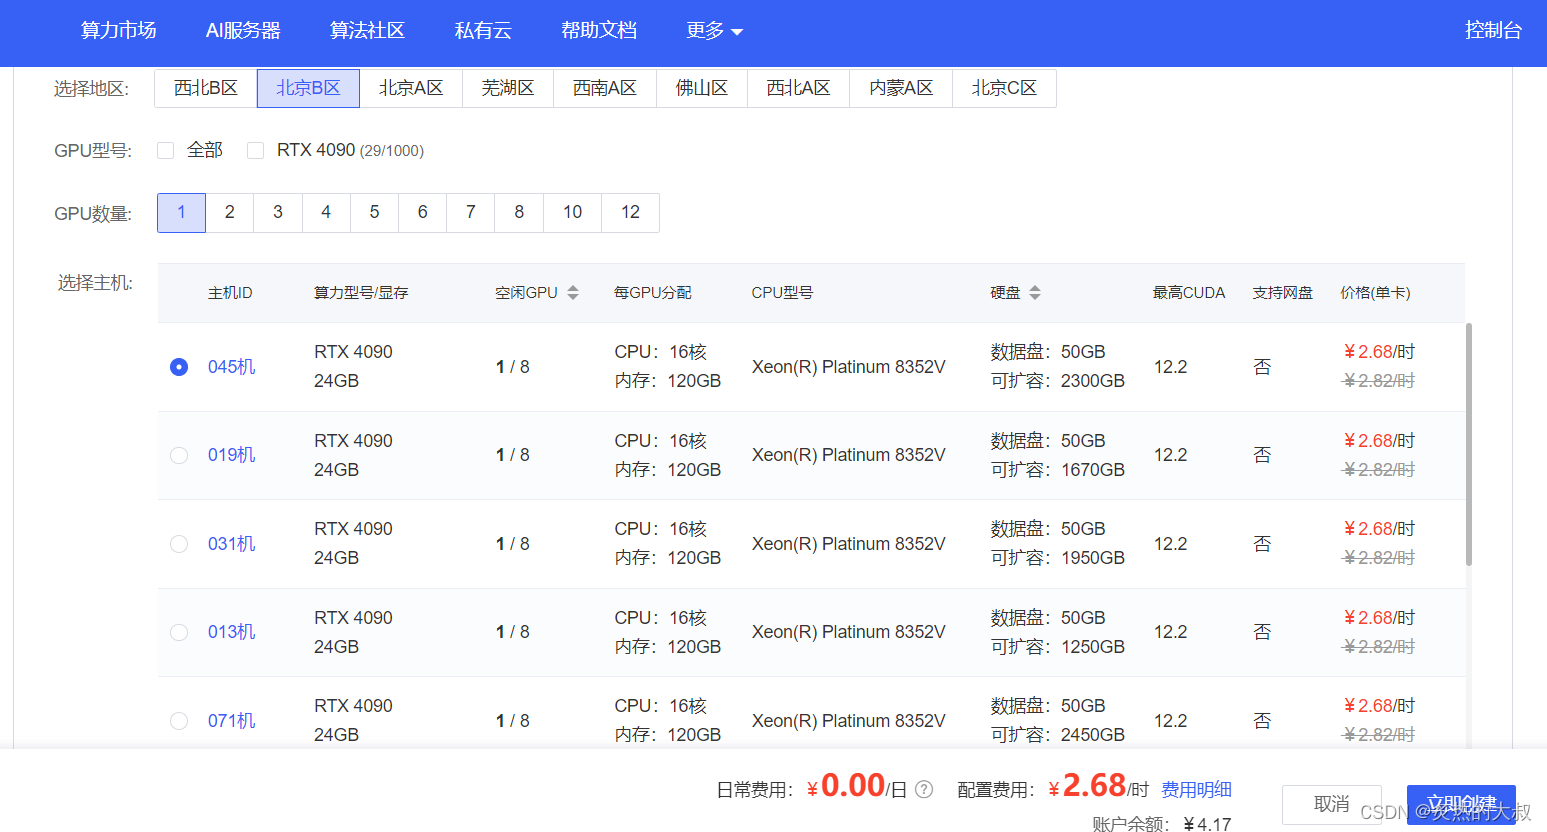
Task: Click the host list vertical scrollbar
Action: (1469, 444)
